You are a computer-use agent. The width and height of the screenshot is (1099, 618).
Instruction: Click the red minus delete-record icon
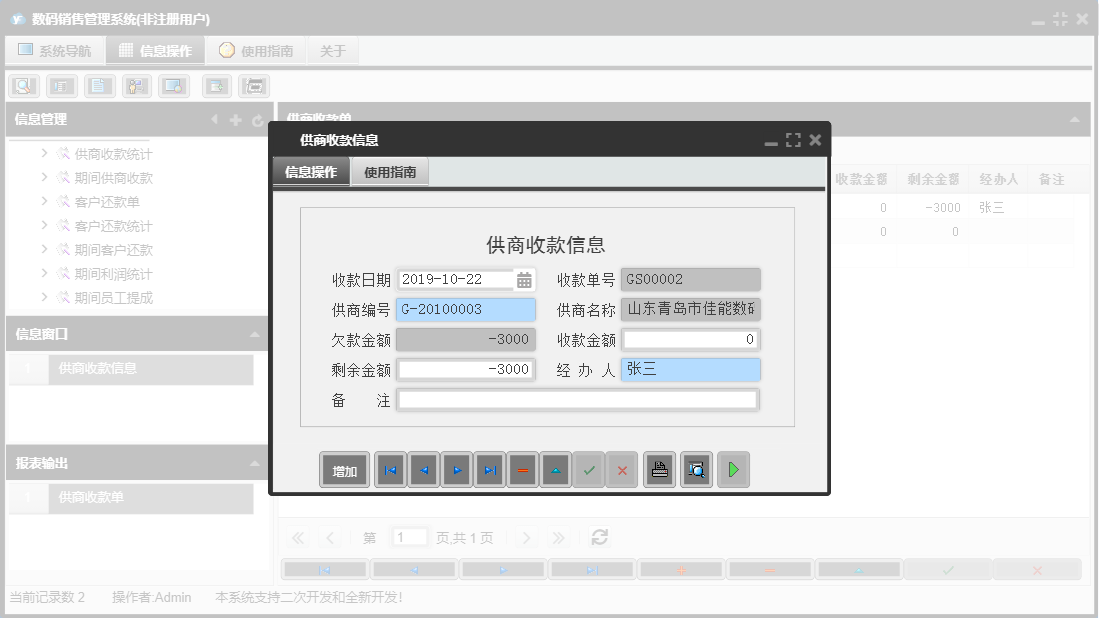point(522,469)
